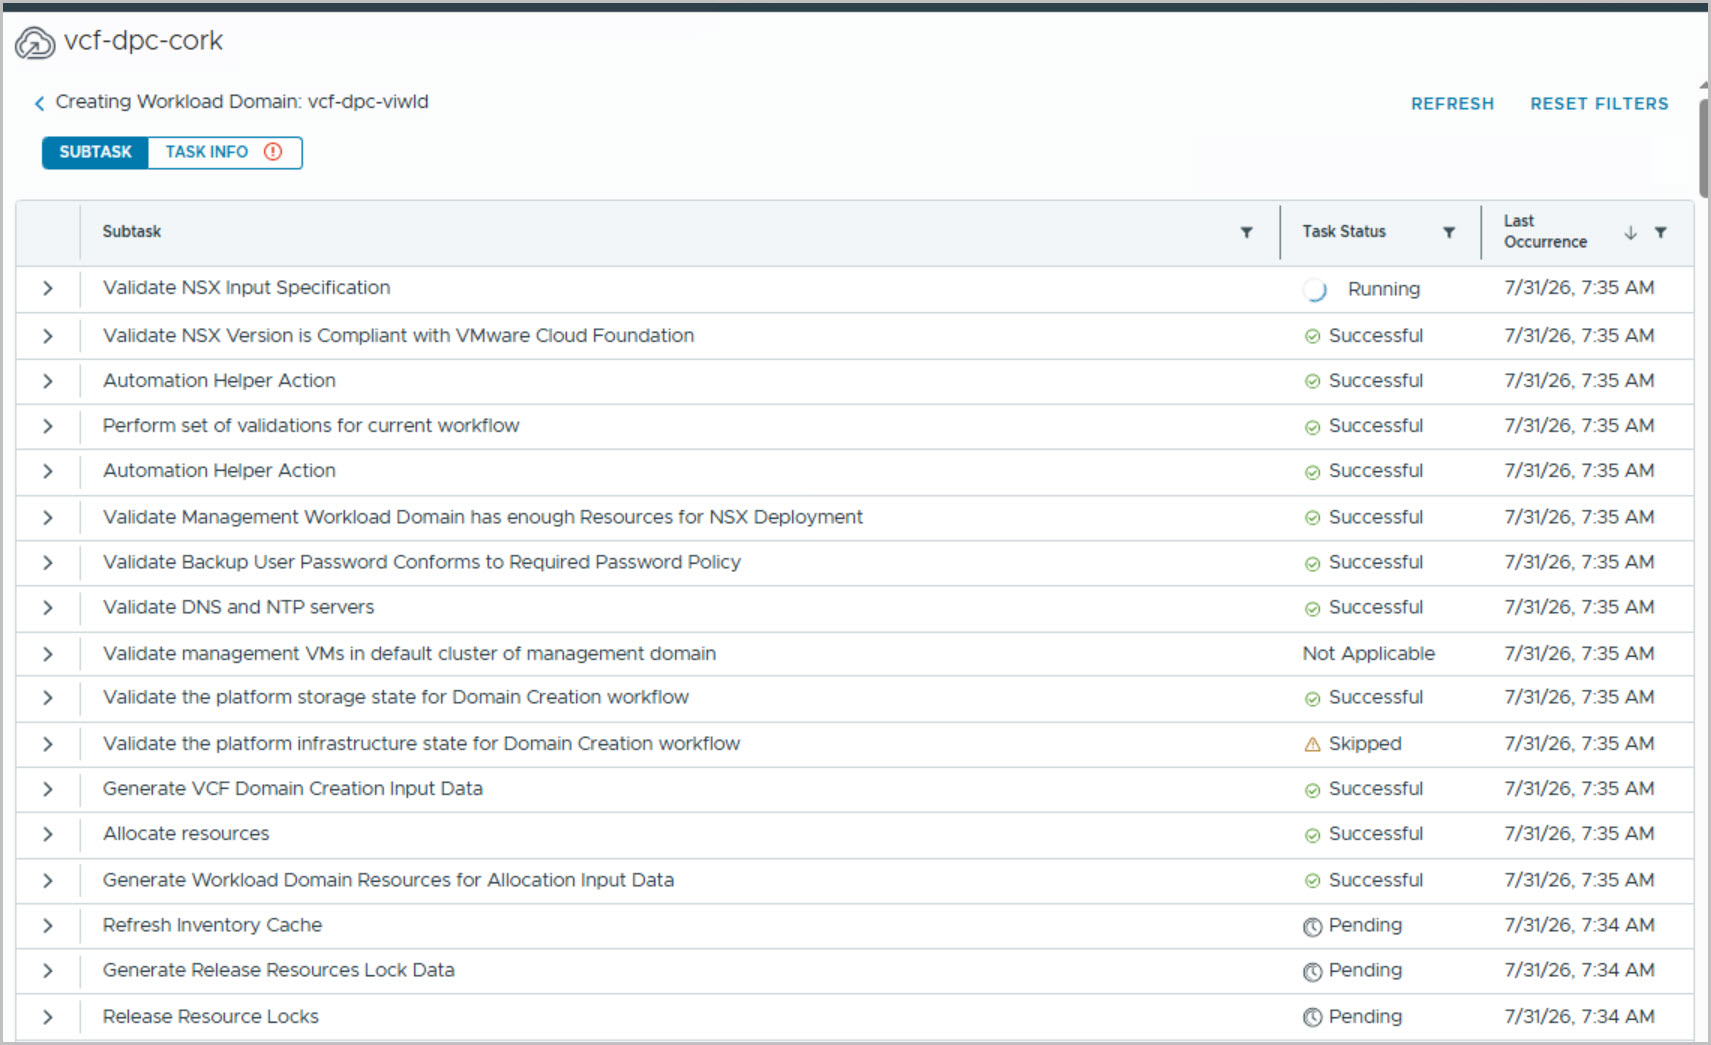Switch to the Subtask tab

(95, 152)
